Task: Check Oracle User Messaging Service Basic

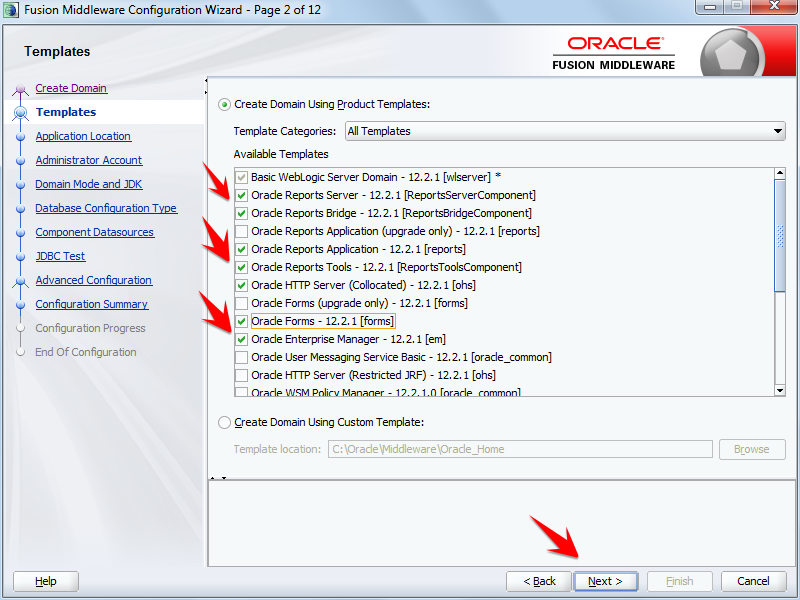Action: (240, 357)
